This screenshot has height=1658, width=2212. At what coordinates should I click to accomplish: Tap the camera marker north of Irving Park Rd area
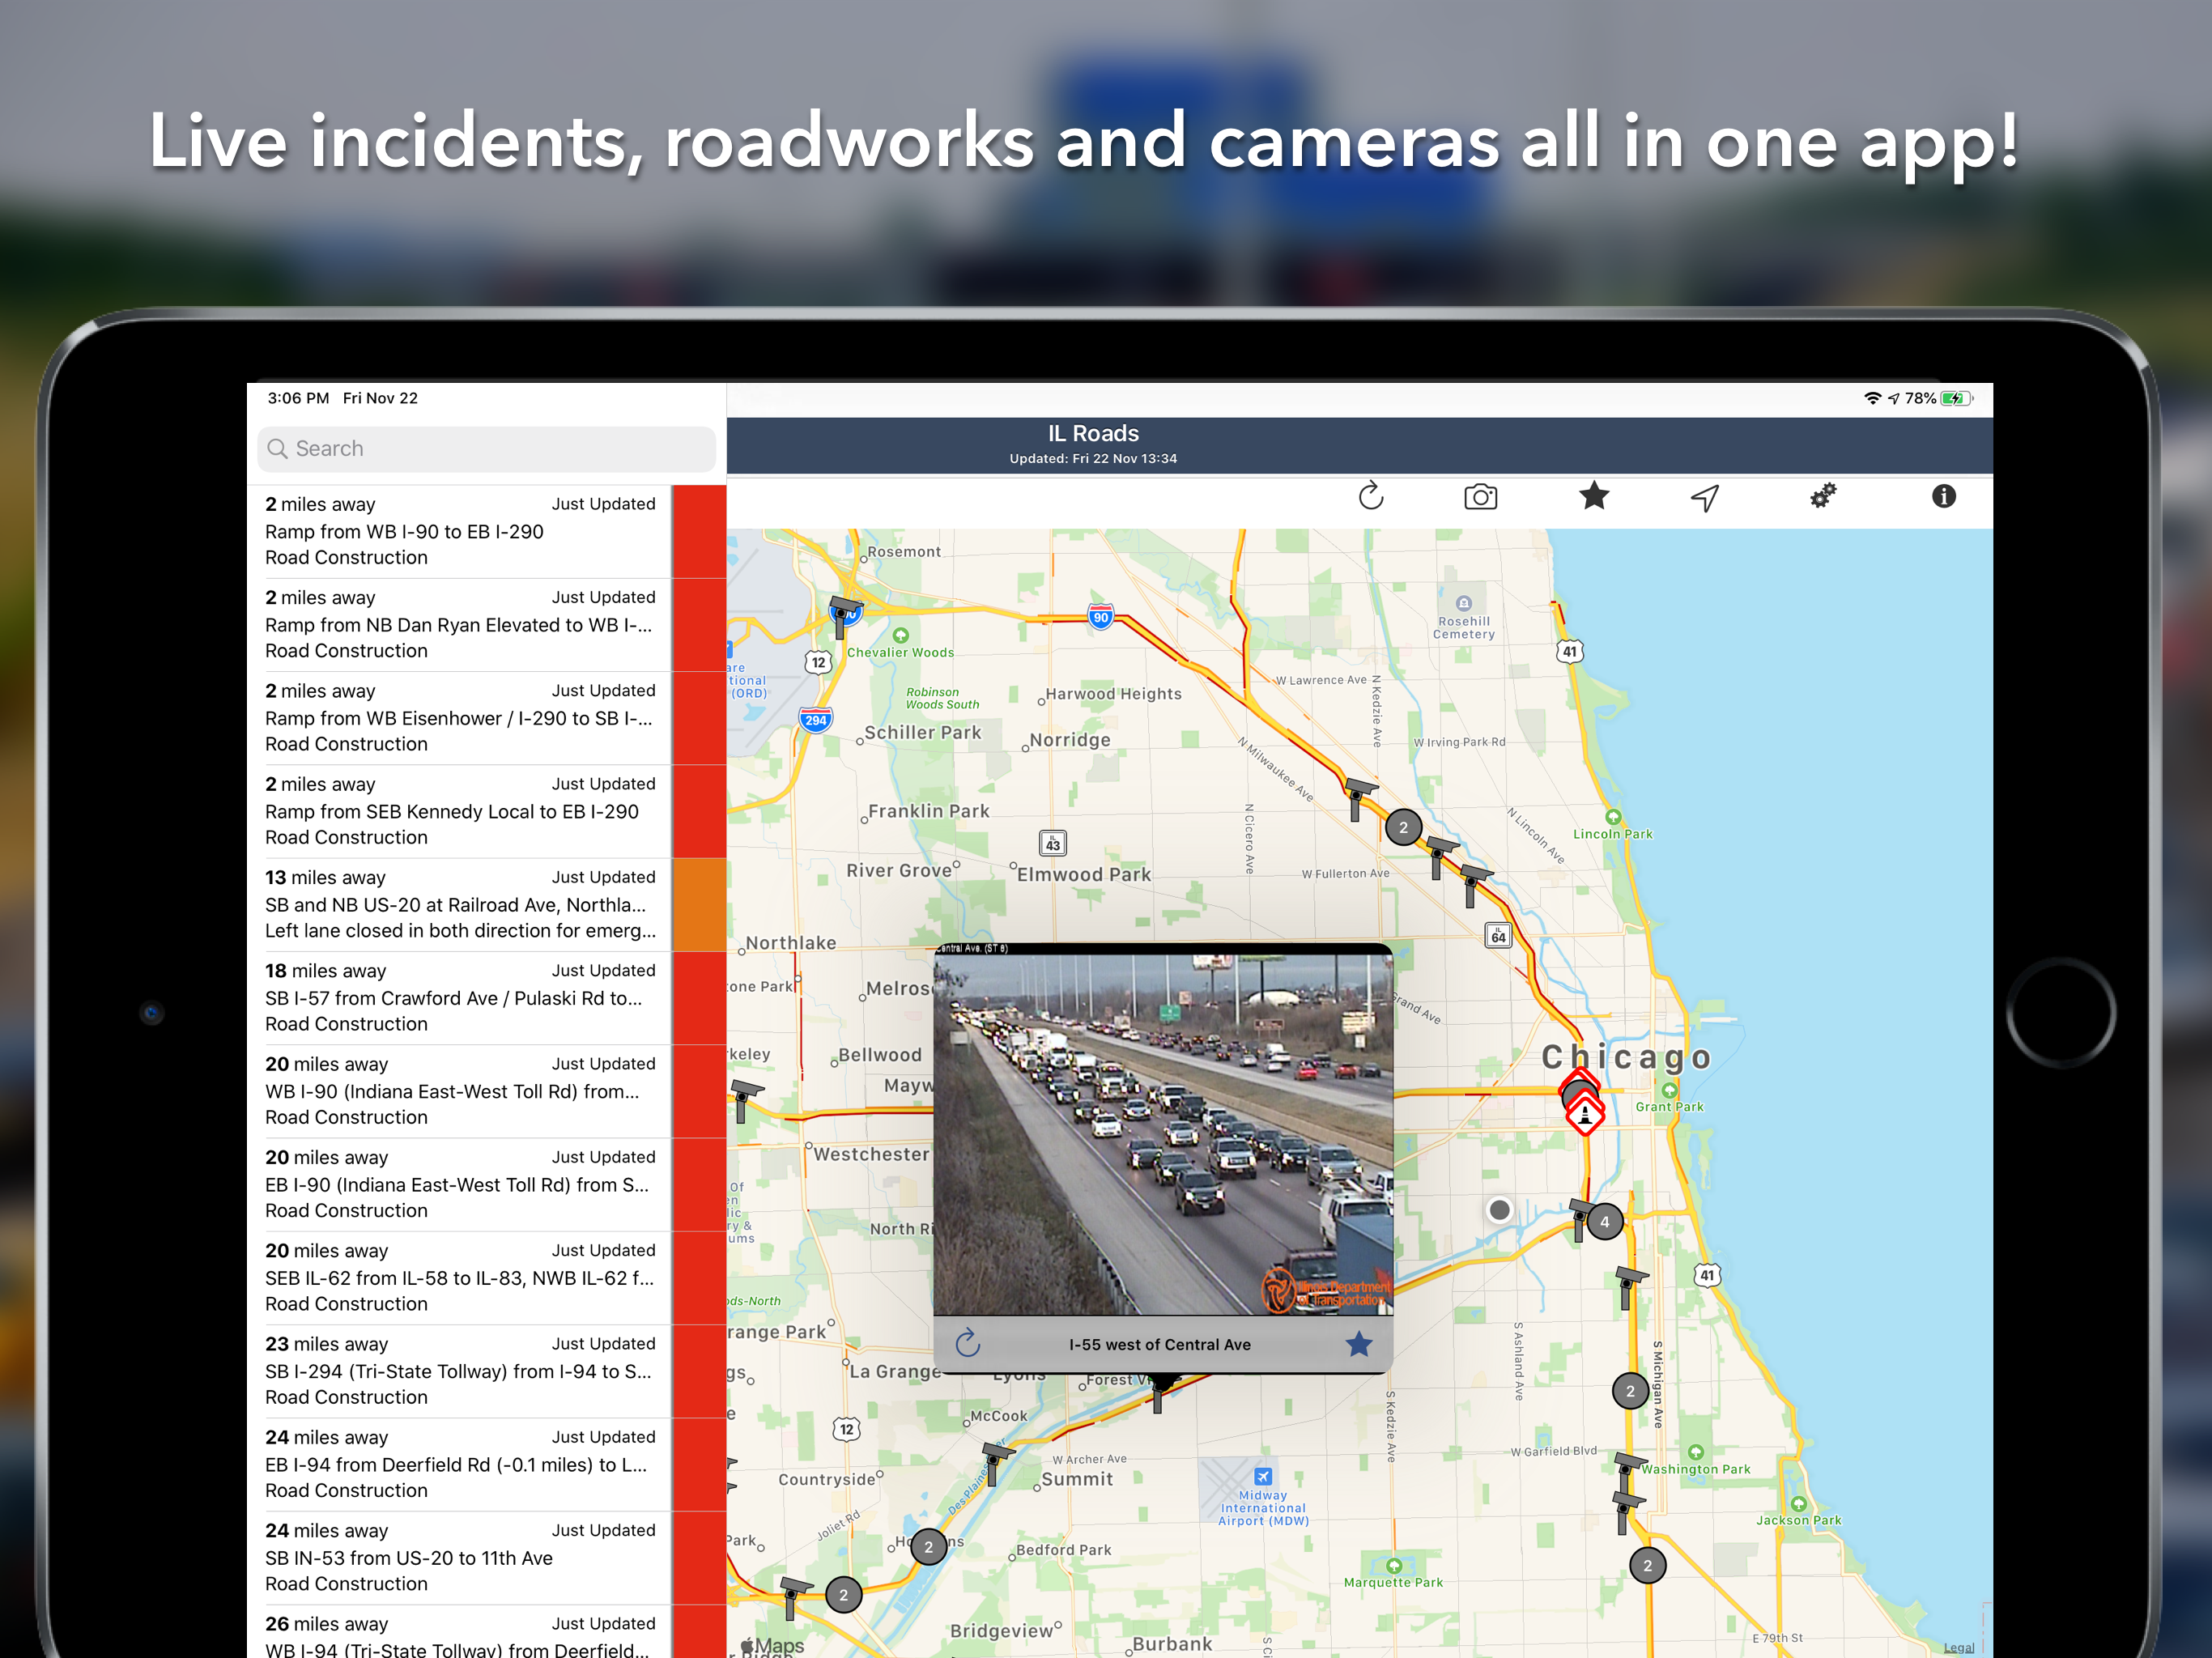1359,799
